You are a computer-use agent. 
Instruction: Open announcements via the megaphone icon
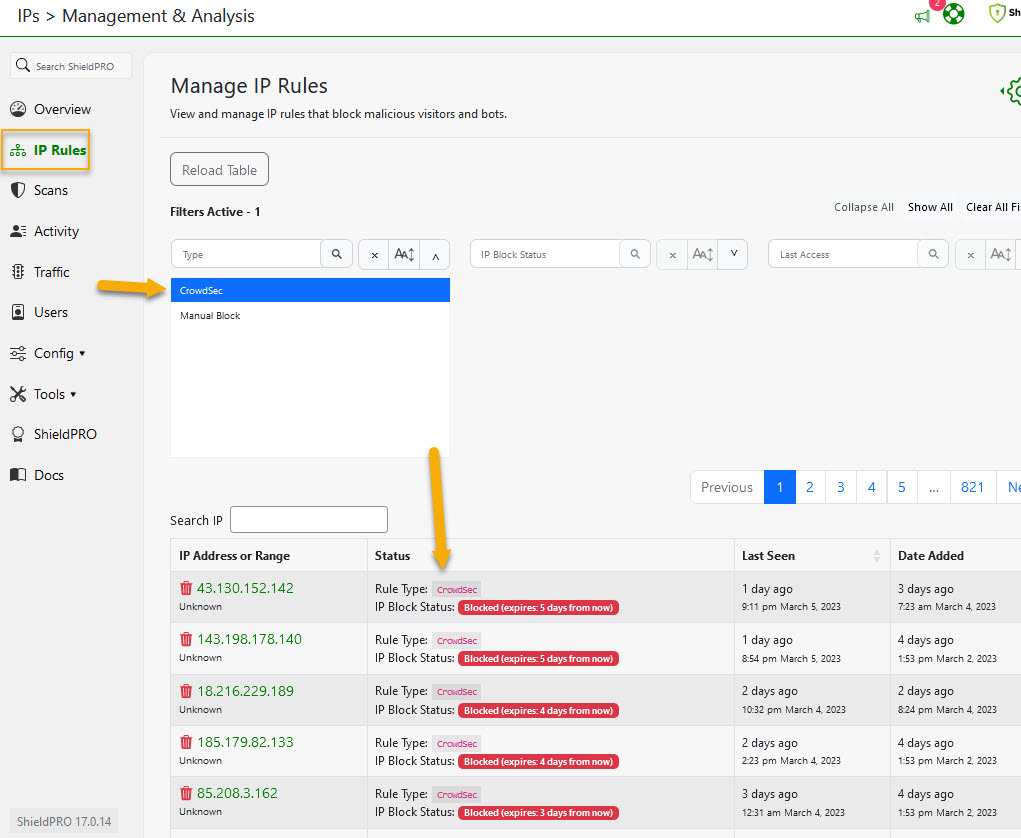(x=921, y=15)
